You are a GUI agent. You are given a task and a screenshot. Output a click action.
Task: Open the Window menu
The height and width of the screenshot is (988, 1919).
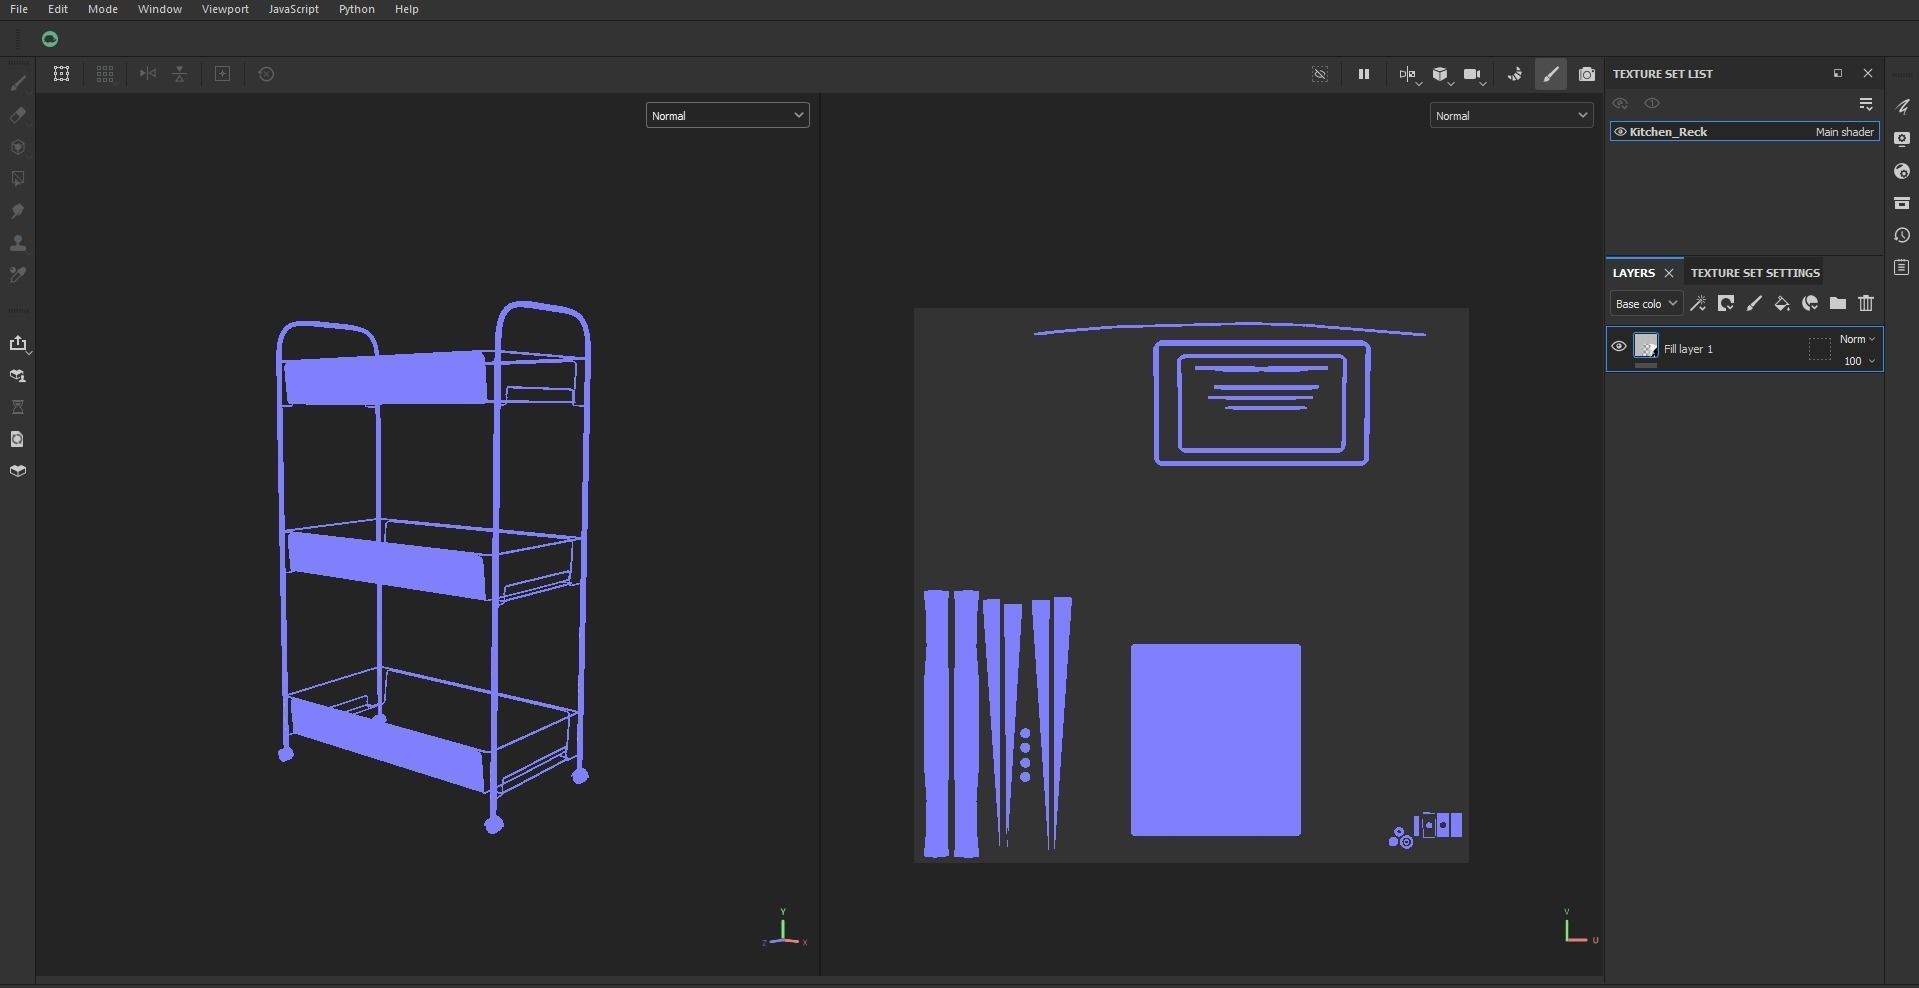click(160, 9)
